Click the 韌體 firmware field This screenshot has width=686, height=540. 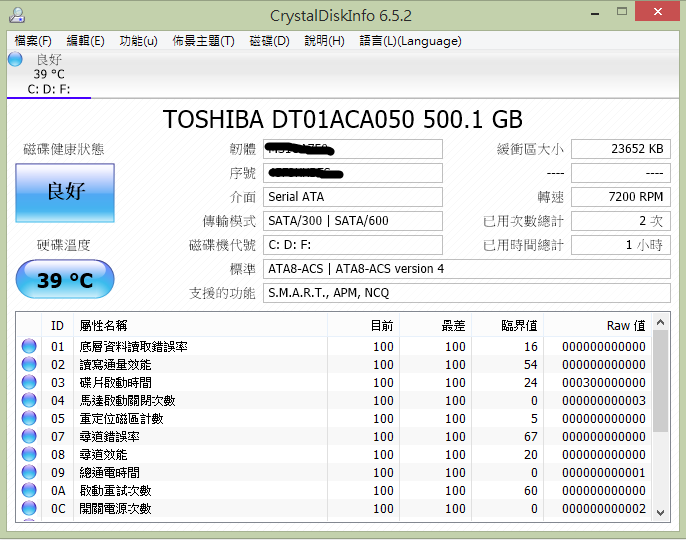[353, 149]
